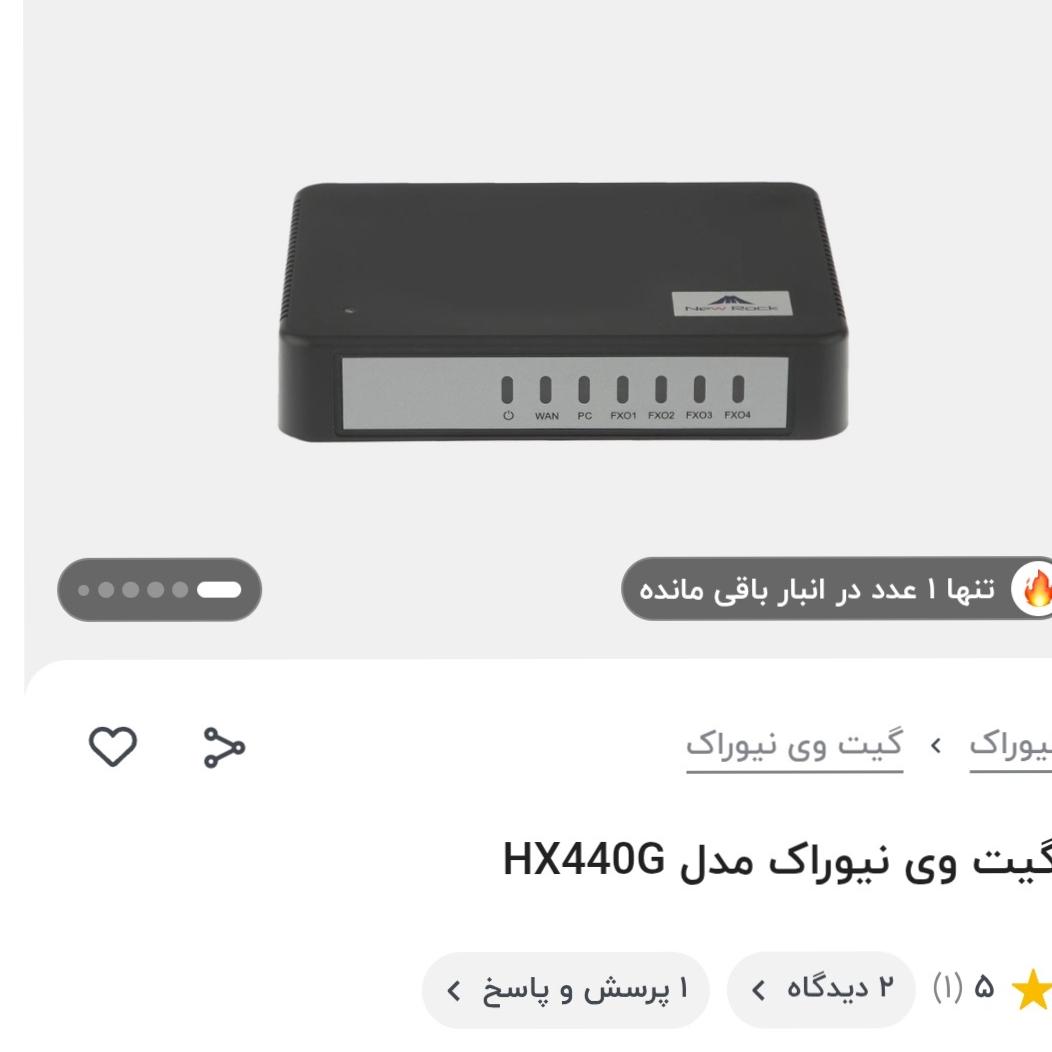This screenshot has width=1052, height=1052.
Task: Expand reviews via chevron on ۲ دیدگاه
Action: [x=759, y=990]
